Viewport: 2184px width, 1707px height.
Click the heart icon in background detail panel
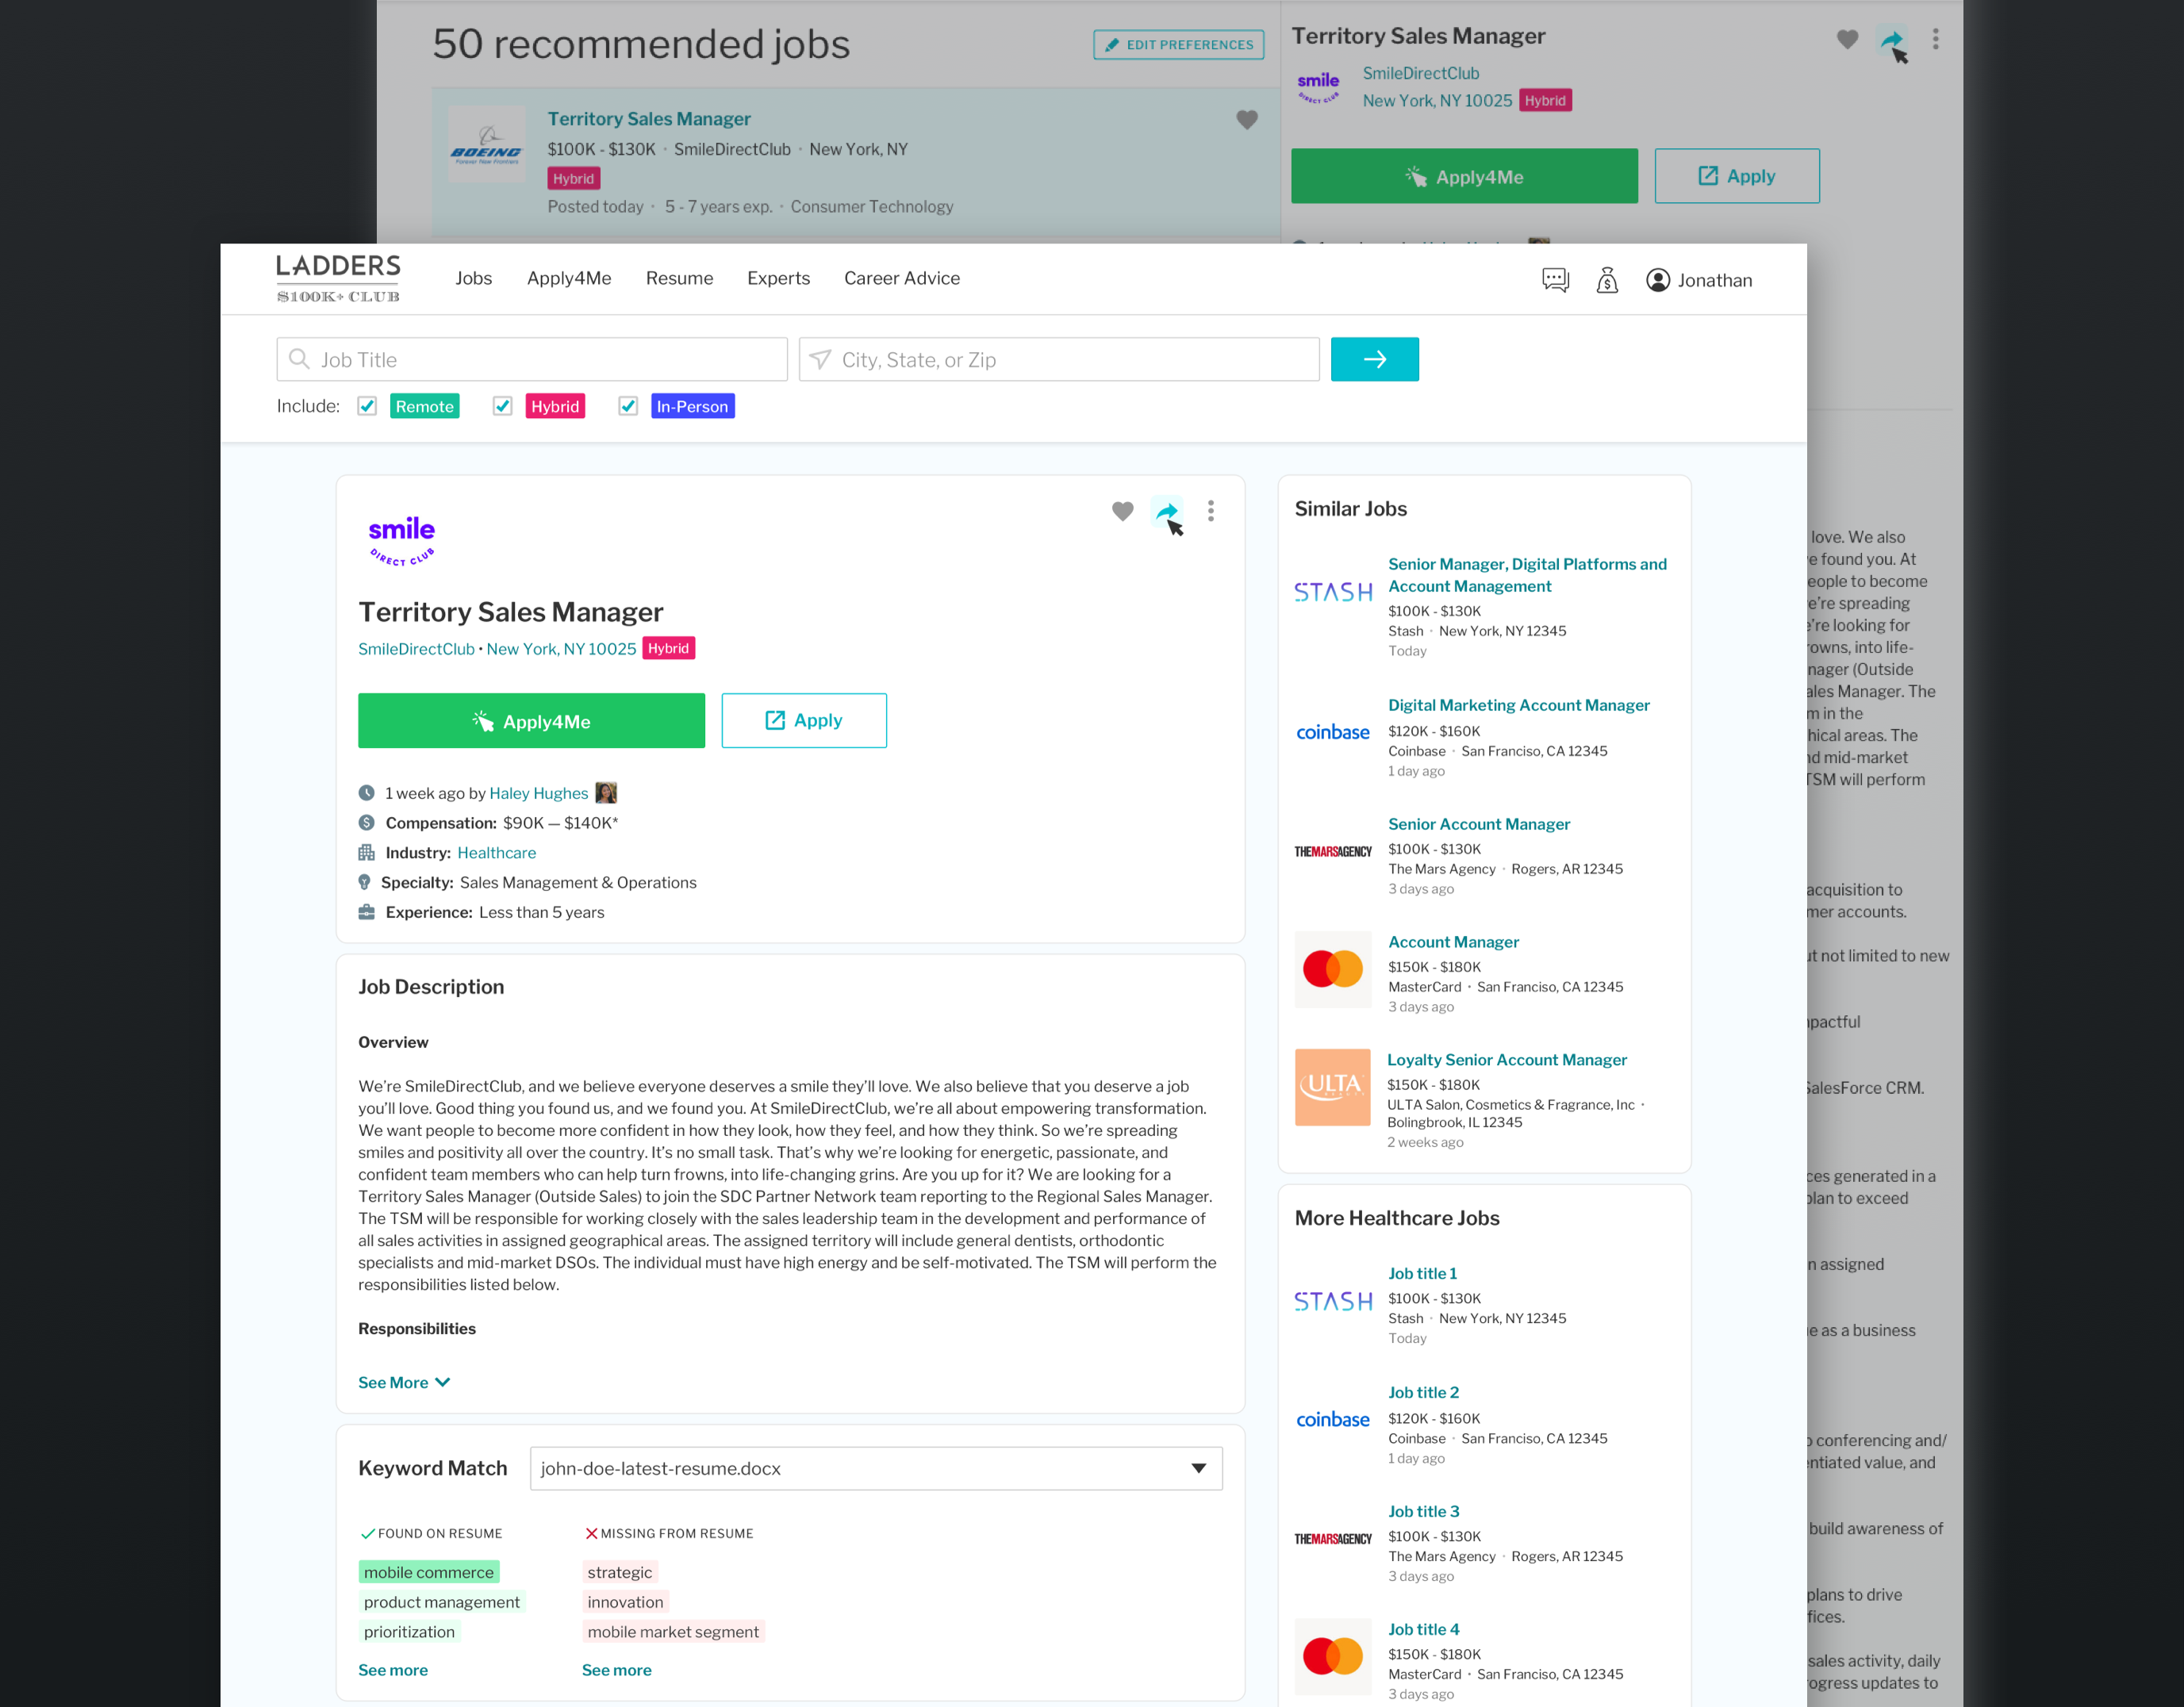(x=1847, y=39)
